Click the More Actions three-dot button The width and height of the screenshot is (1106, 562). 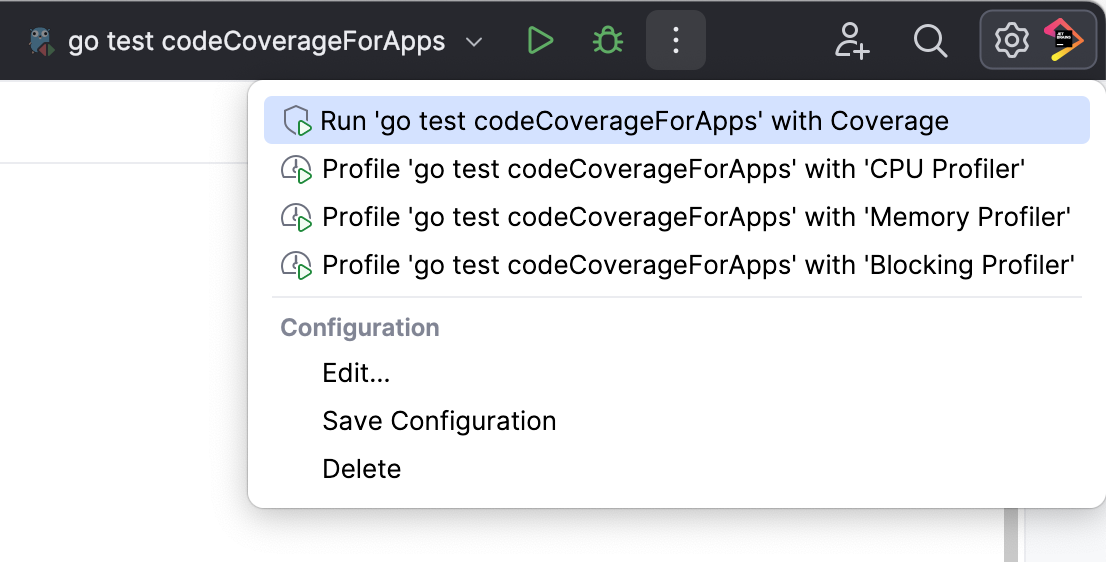pos(676,41)
